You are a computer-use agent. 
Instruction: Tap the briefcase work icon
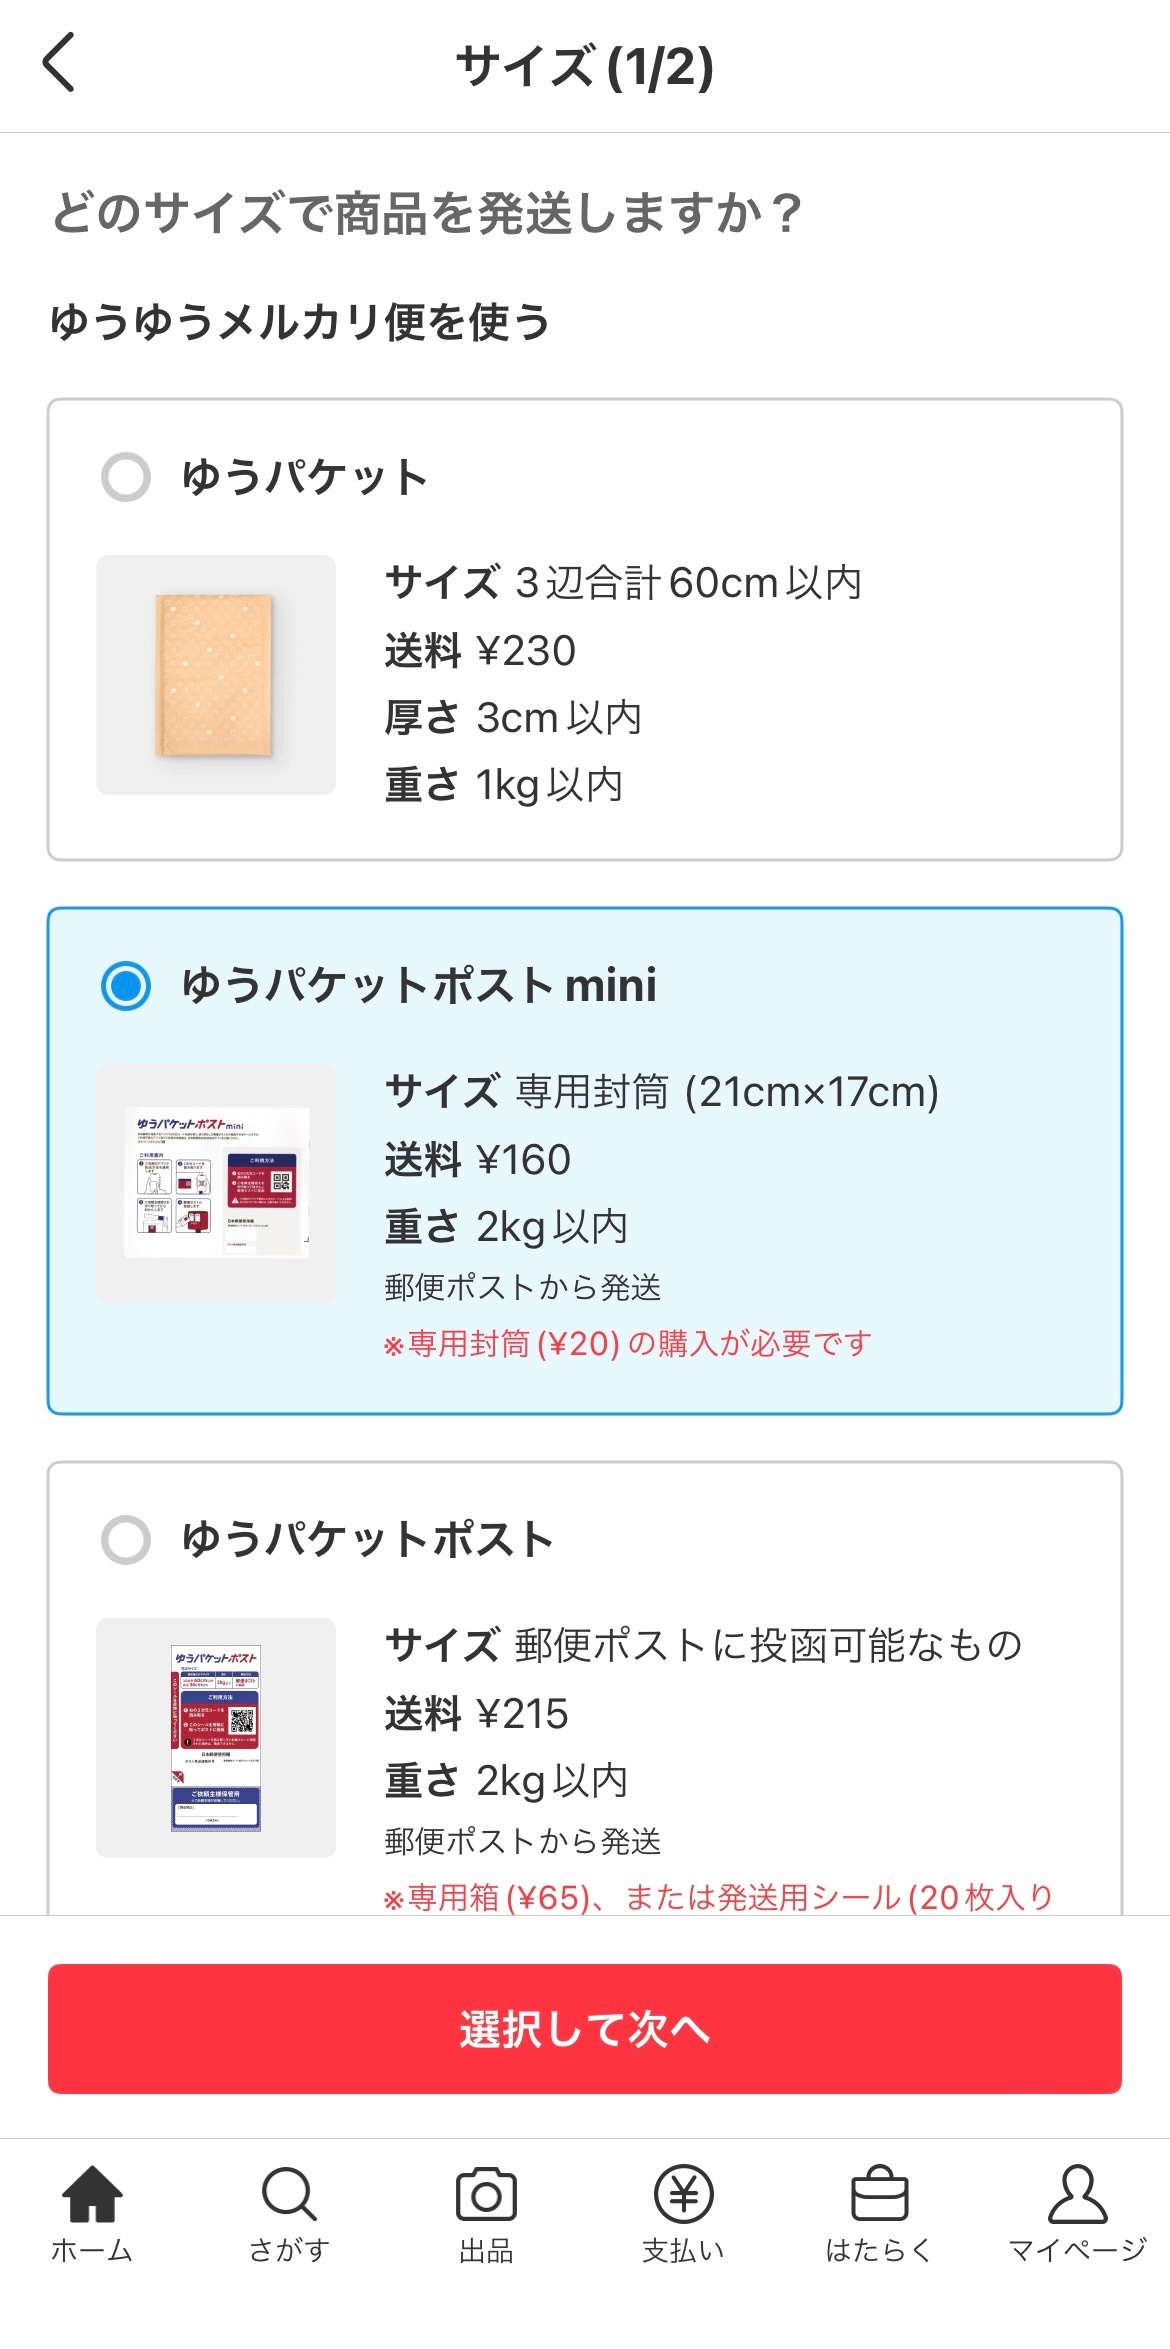click(x=879, y=2193)
